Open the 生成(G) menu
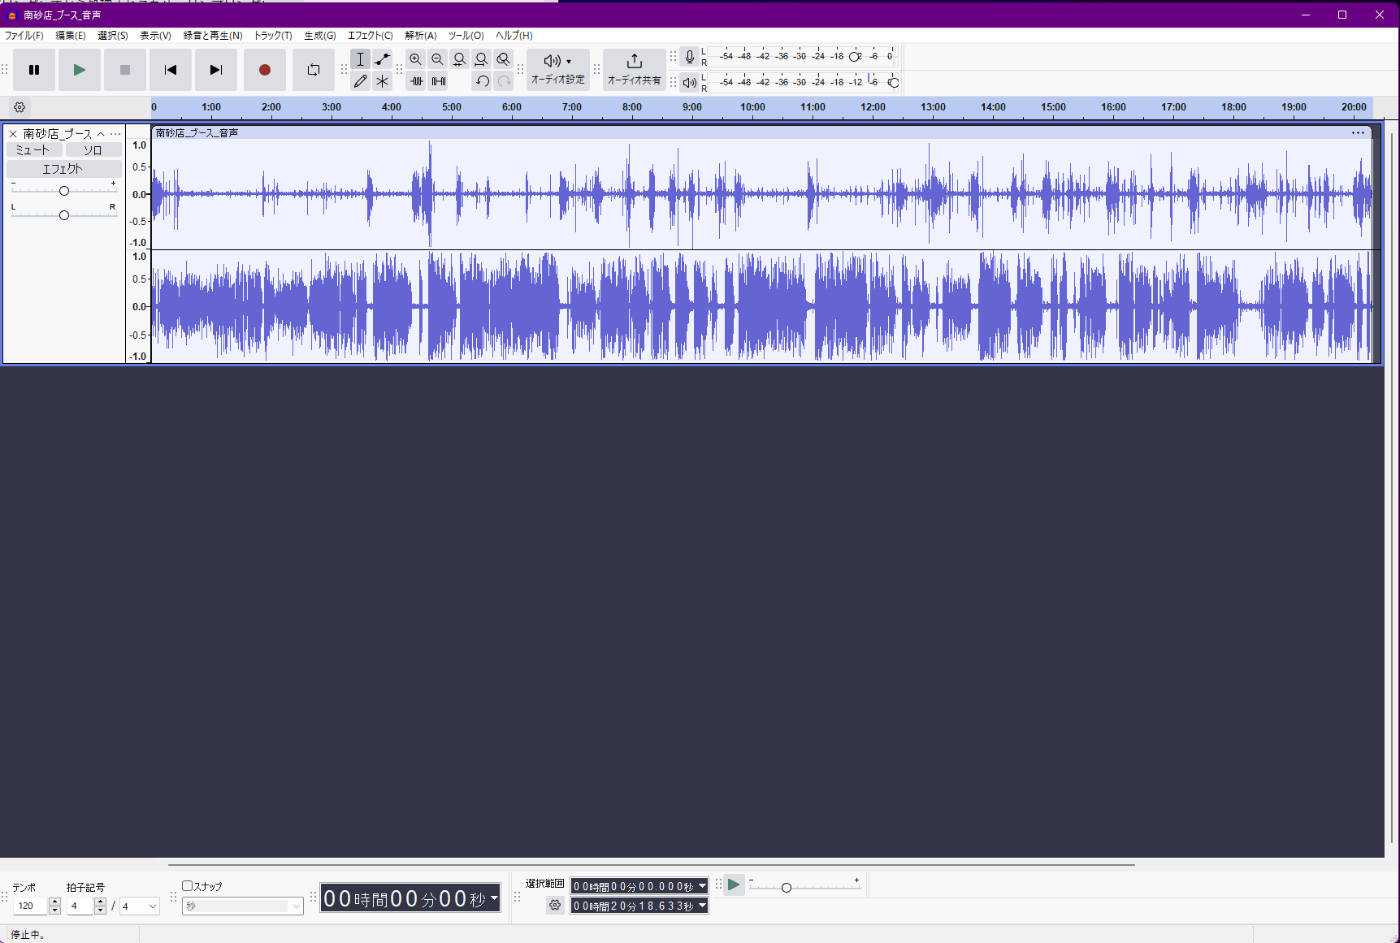This screenshot has height=943, width=1400. 320,36
